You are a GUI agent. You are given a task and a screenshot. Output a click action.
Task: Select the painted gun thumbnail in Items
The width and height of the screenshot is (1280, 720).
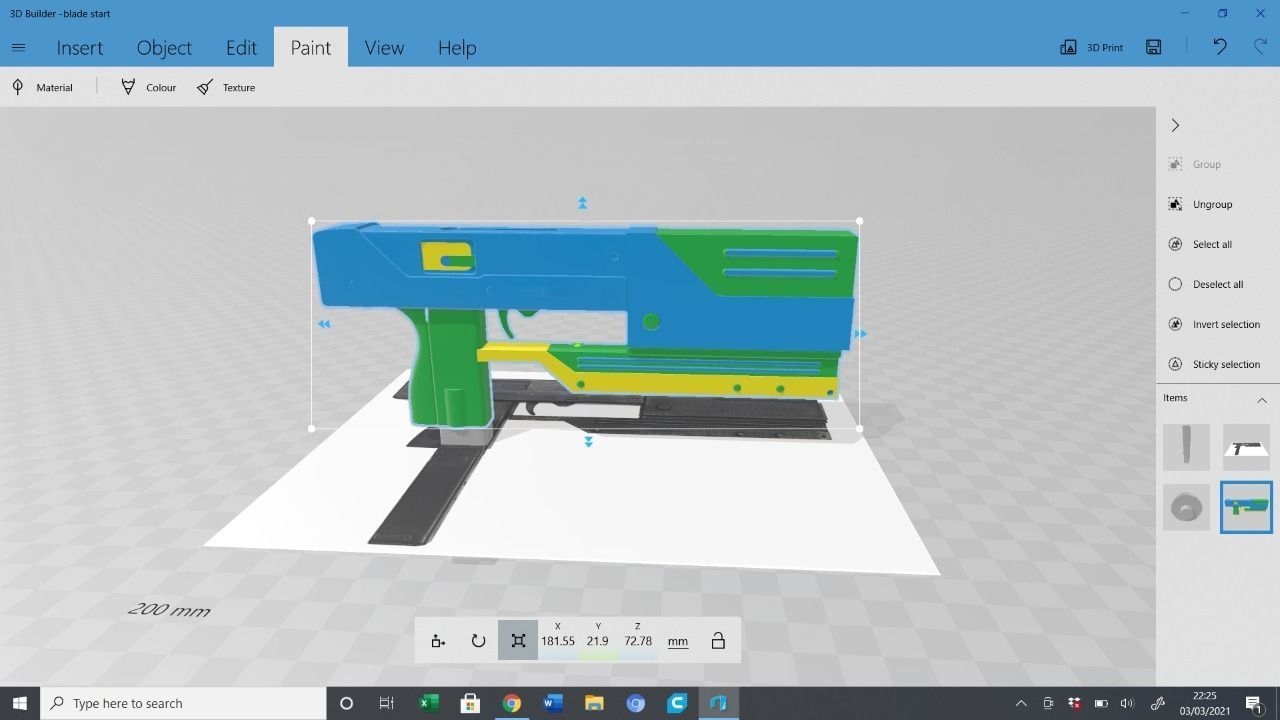(1245, 507)
